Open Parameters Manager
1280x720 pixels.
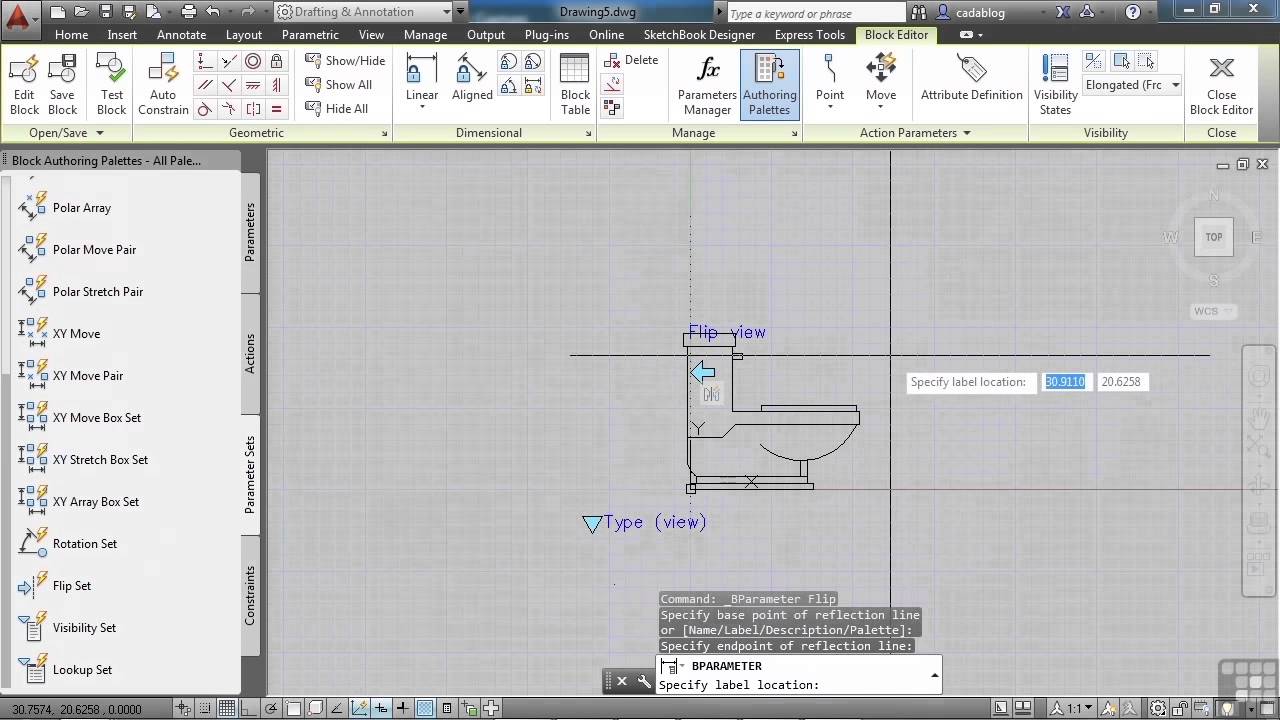[707, 85]
